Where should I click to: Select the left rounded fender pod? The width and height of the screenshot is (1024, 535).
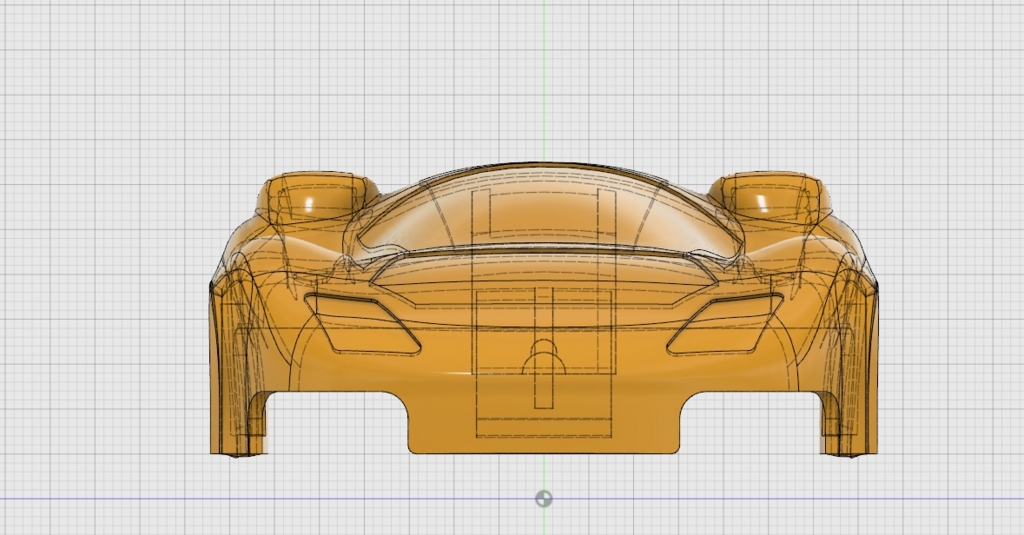317,197
